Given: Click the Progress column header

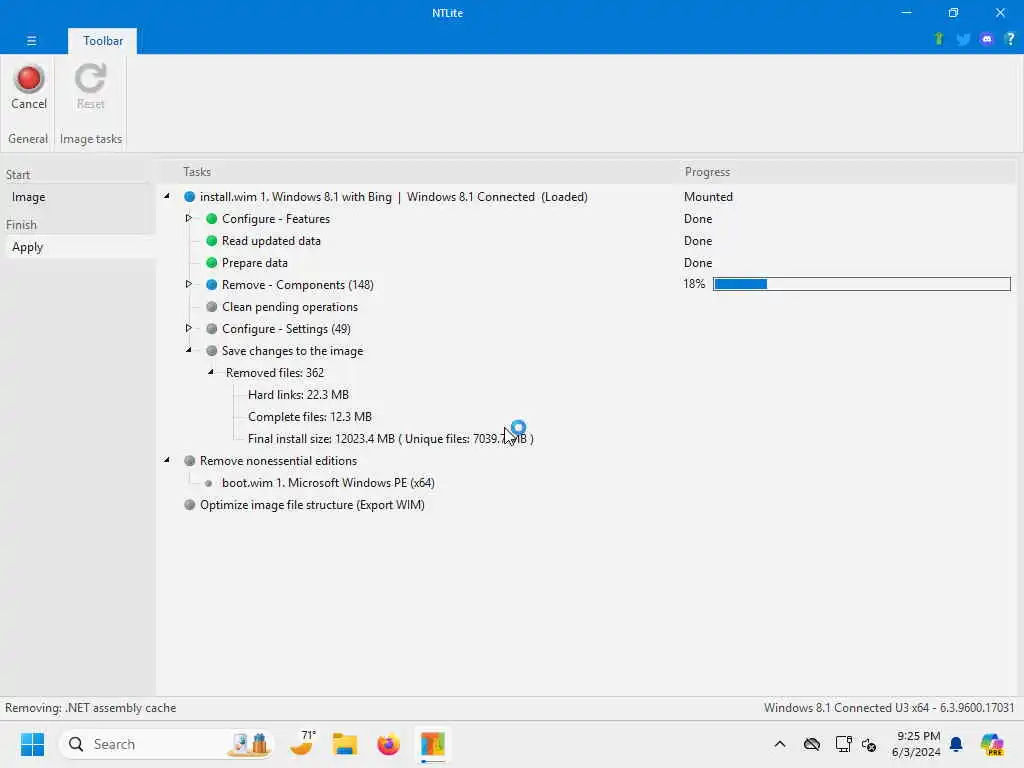Looking at the screenshot, I should tap(707, 172).
